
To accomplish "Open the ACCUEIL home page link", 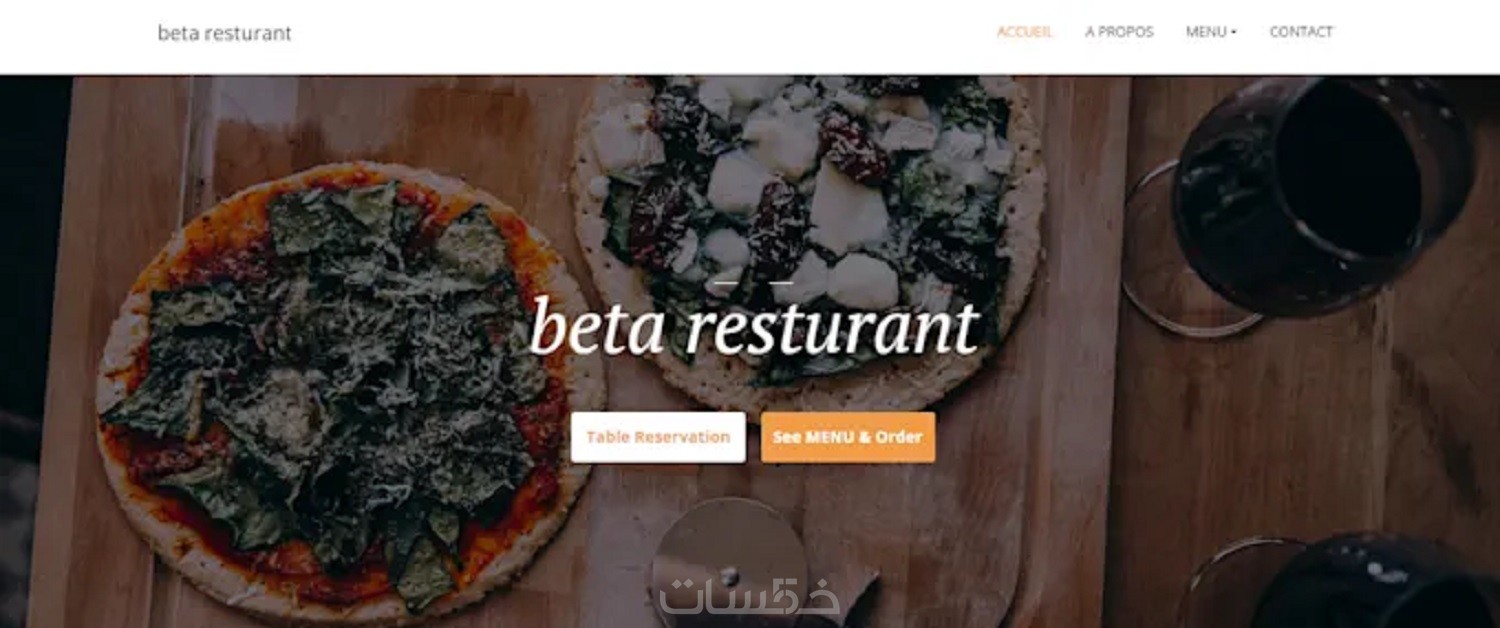I will point(1024,32).
